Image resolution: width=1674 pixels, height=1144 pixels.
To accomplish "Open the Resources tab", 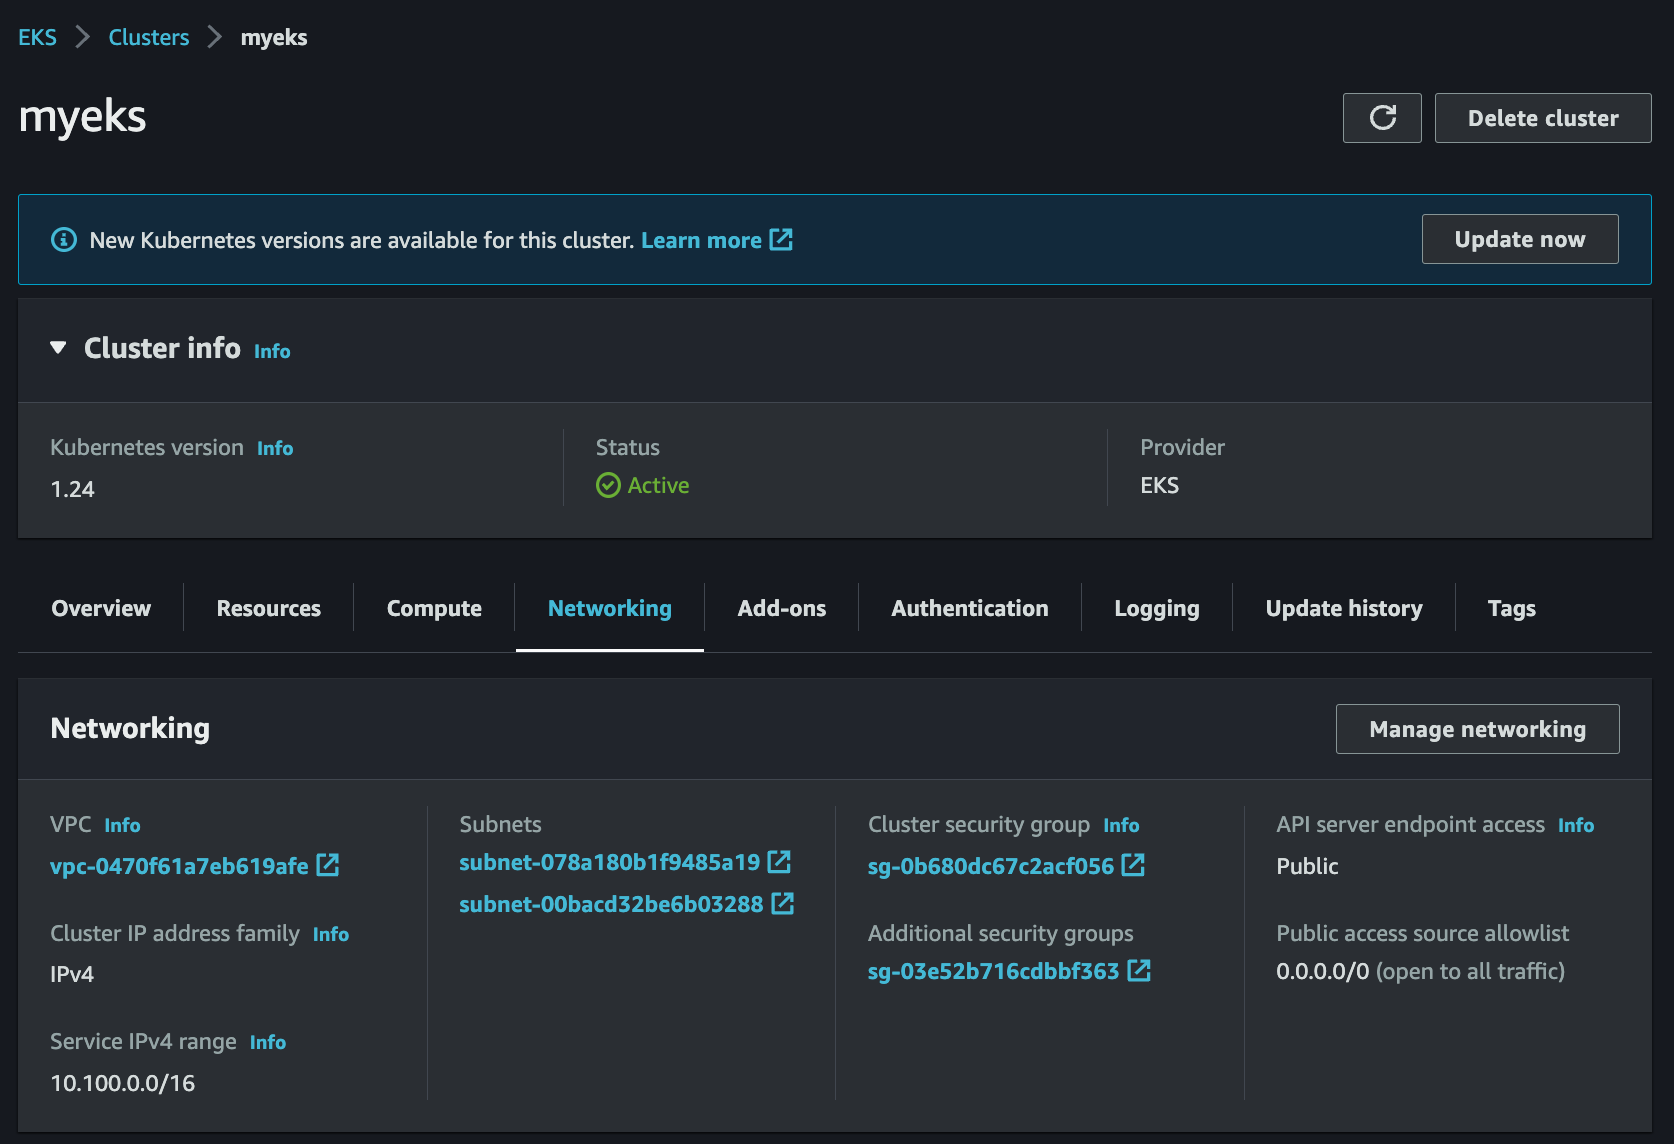I will (269, 608).
